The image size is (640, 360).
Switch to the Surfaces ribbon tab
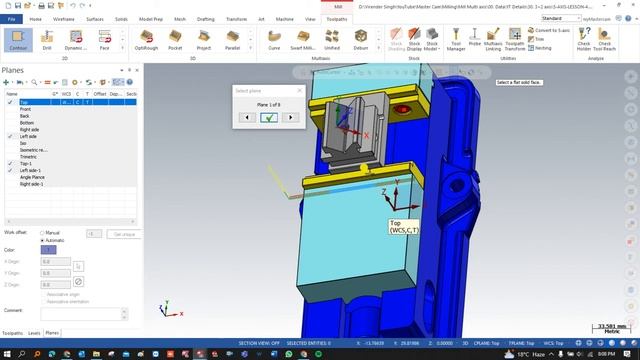pyautogui.click(x=95, y=19)
